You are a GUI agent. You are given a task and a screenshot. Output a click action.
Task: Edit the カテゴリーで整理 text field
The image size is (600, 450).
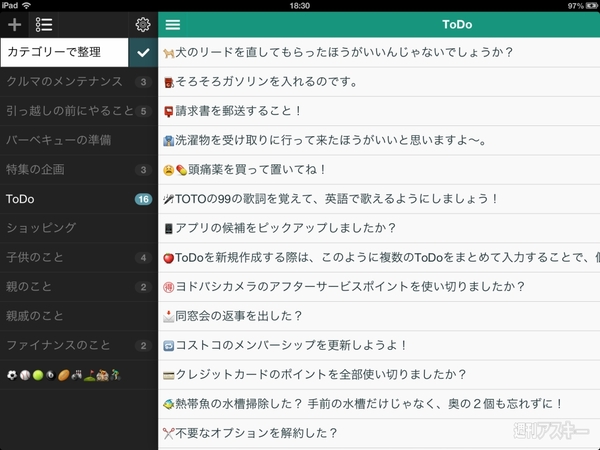pyautogui.click(x=64, y=52)
